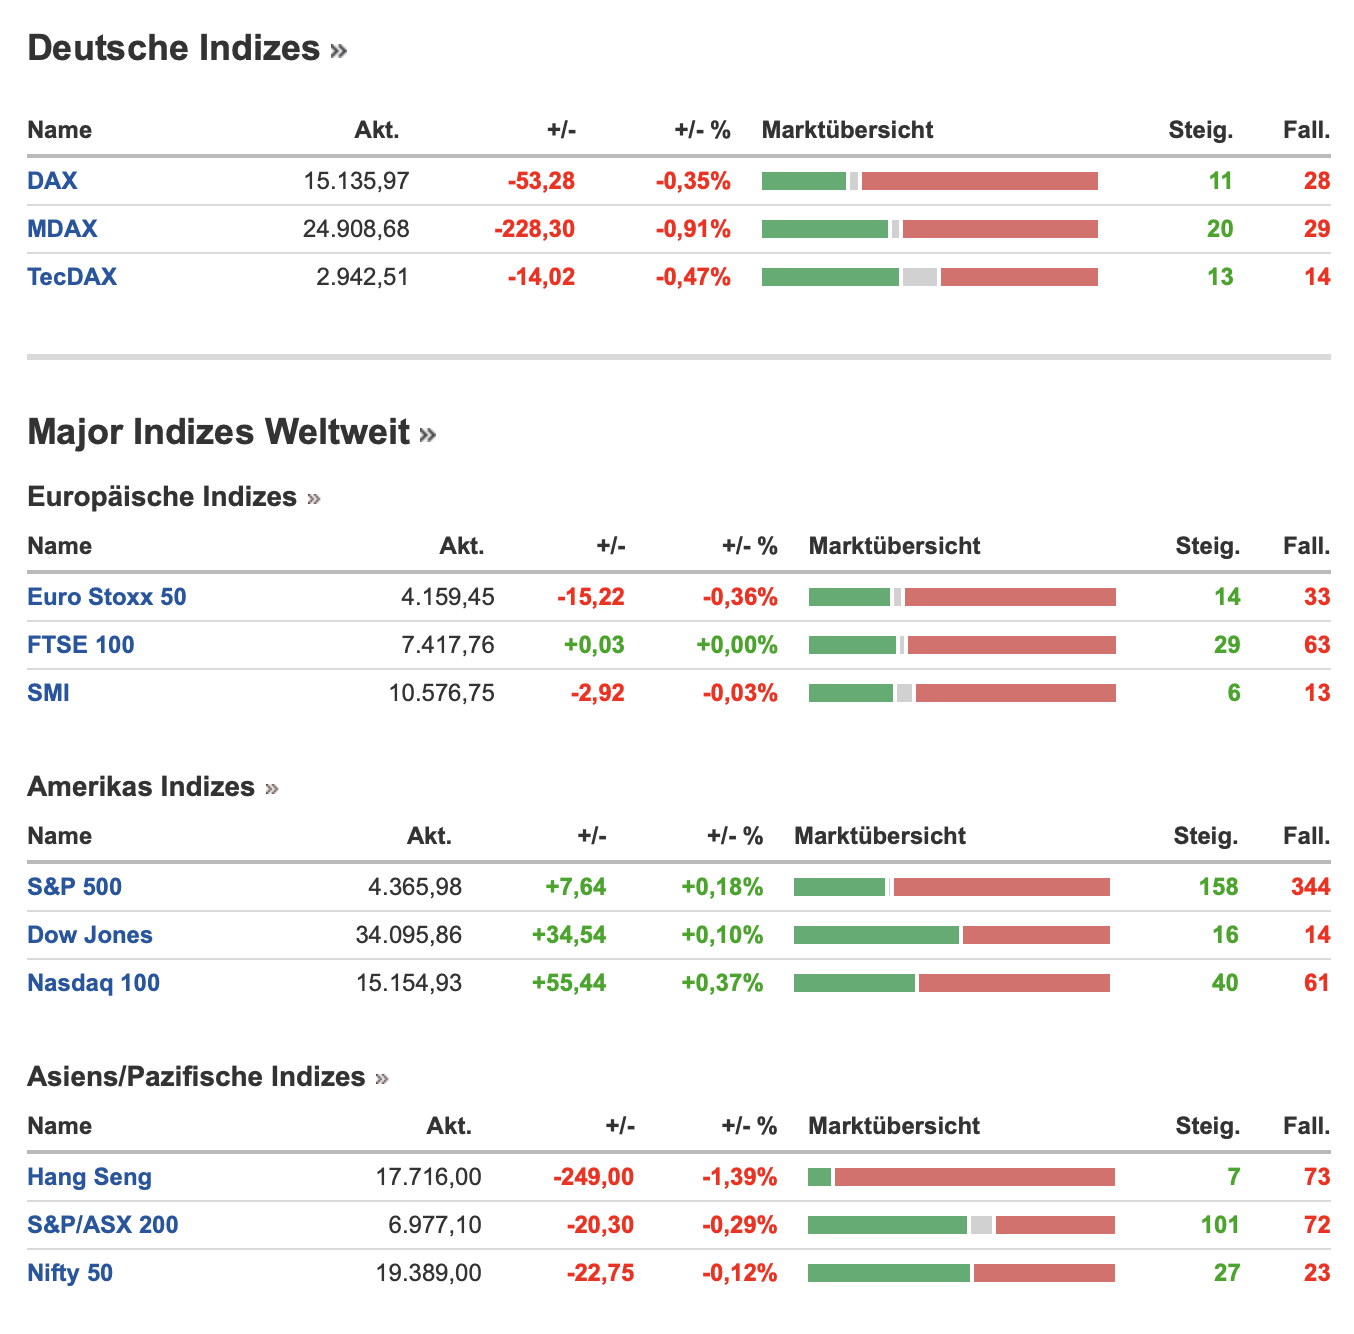
Task: Click the S&P/ASX 200 link
Action: [x=103, y=1225]
